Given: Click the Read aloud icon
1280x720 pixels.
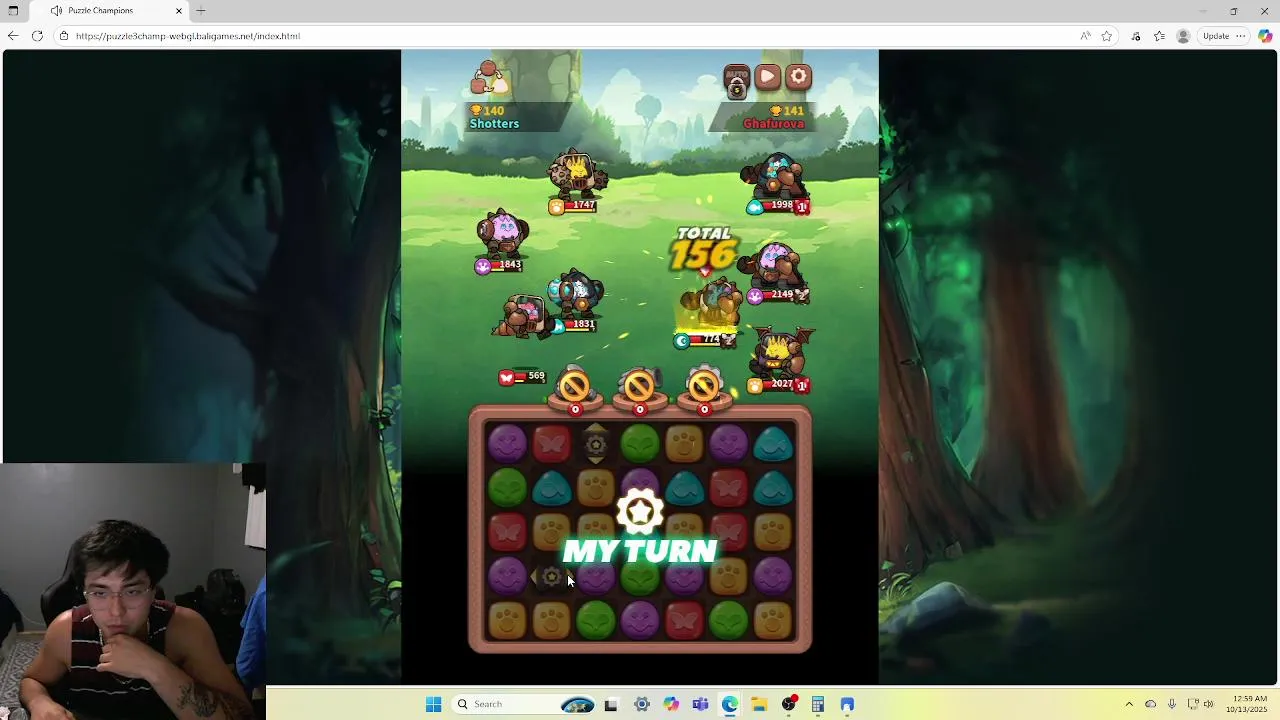Looking at the screenshot, I should pyautogui.click(x=1085, y=36).
